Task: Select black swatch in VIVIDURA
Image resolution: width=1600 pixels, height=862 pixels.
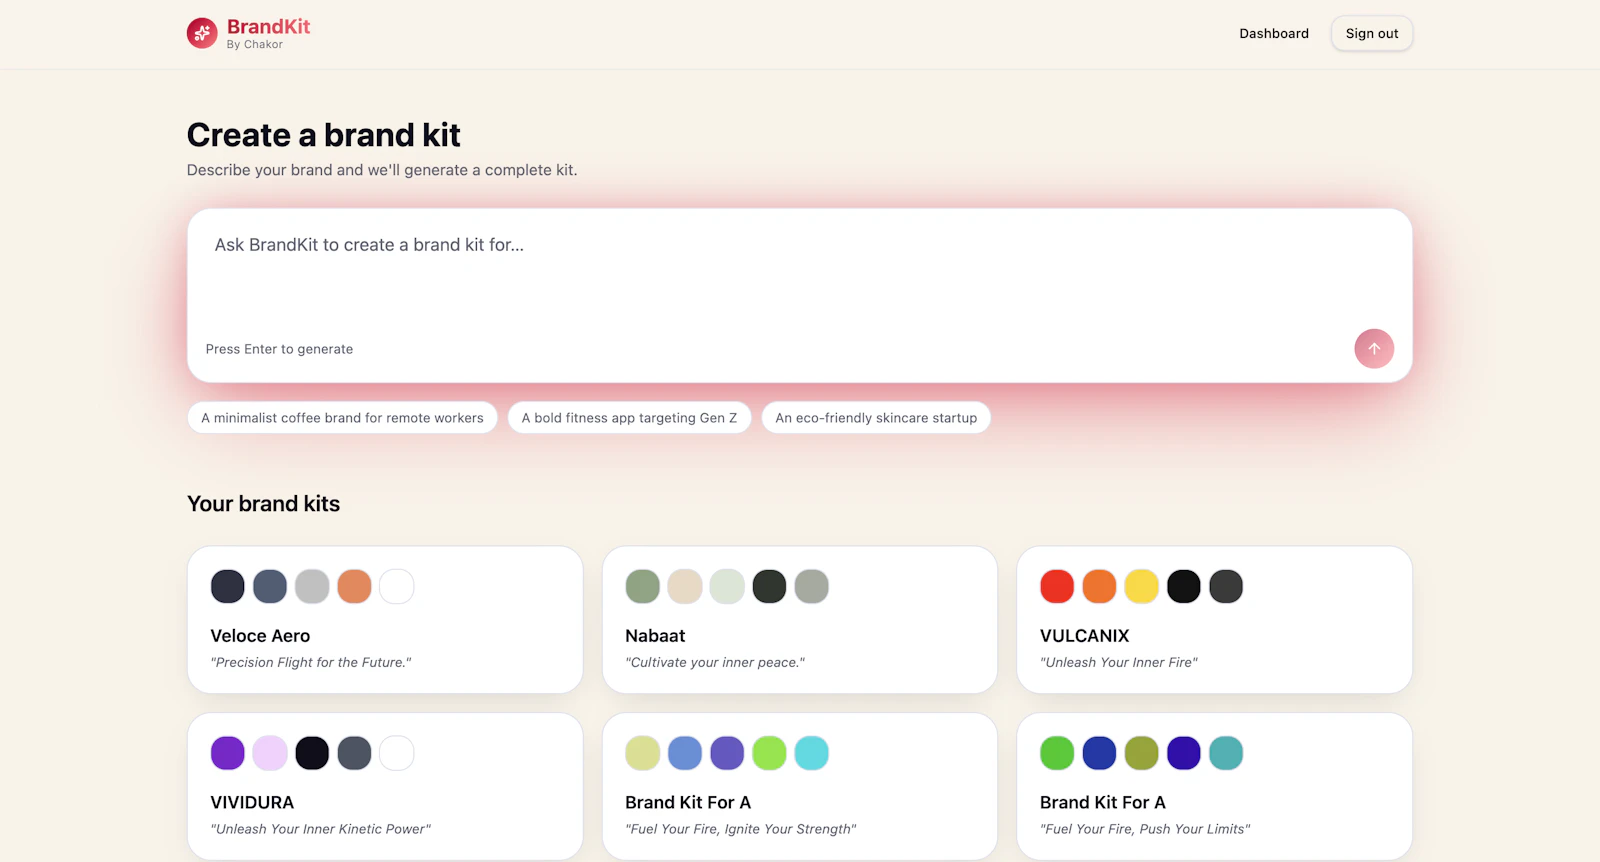Action: [x=312, y=753]
